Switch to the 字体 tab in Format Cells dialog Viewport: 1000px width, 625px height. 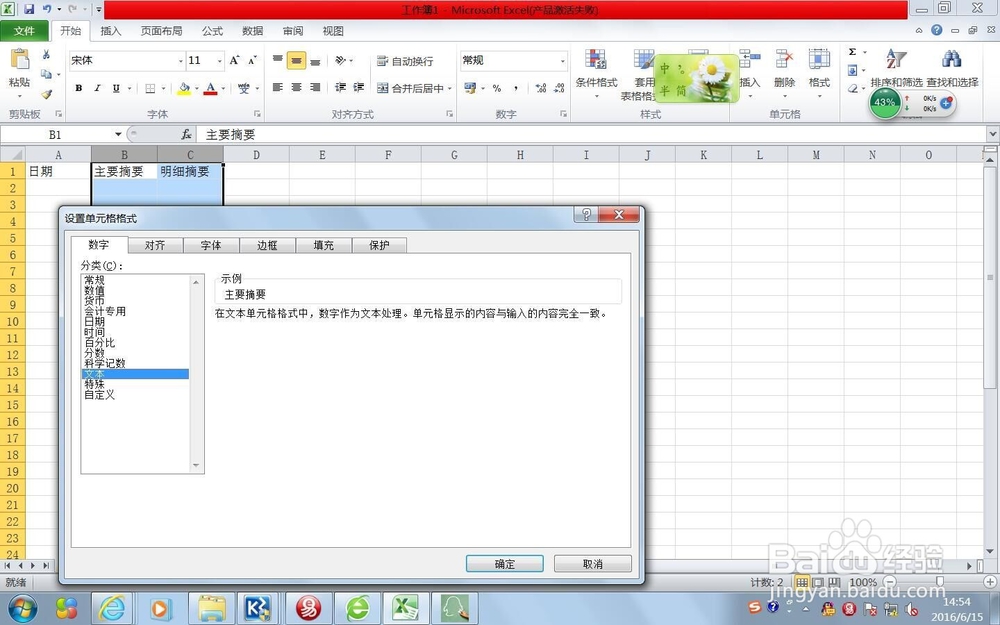pos(210,245)
